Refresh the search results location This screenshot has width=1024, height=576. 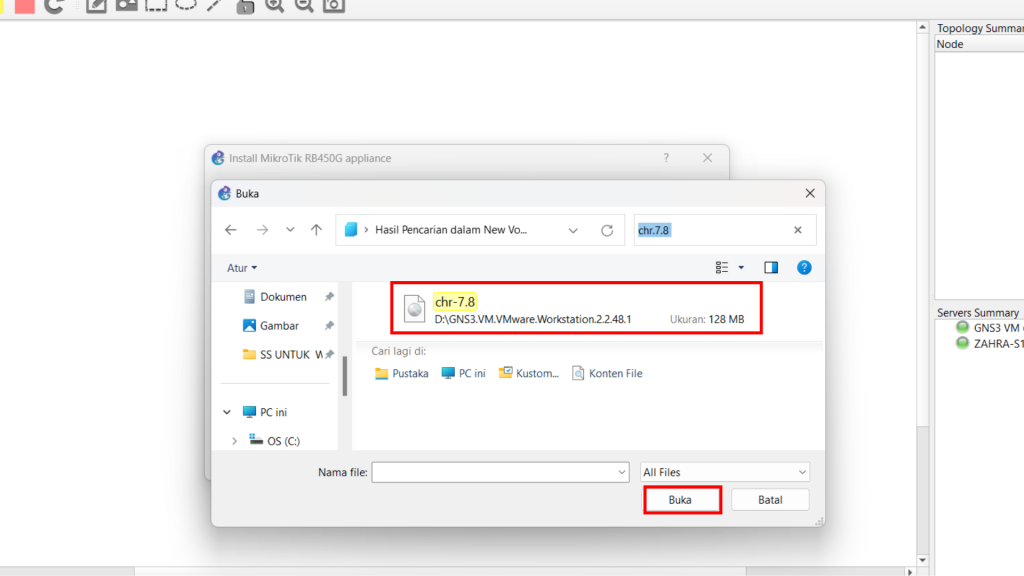point(606,230)
